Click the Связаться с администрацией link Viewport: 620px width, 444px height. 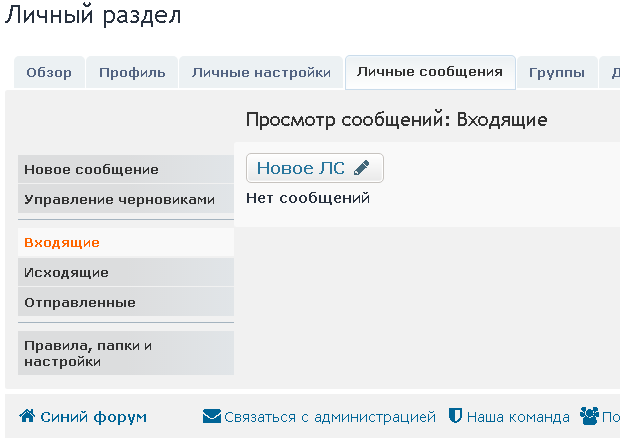tap(330, 417)
